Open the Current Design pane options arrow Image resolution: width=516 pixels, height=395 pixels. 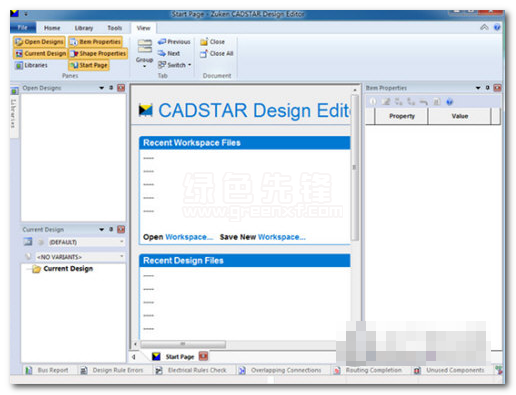[102, 230]
